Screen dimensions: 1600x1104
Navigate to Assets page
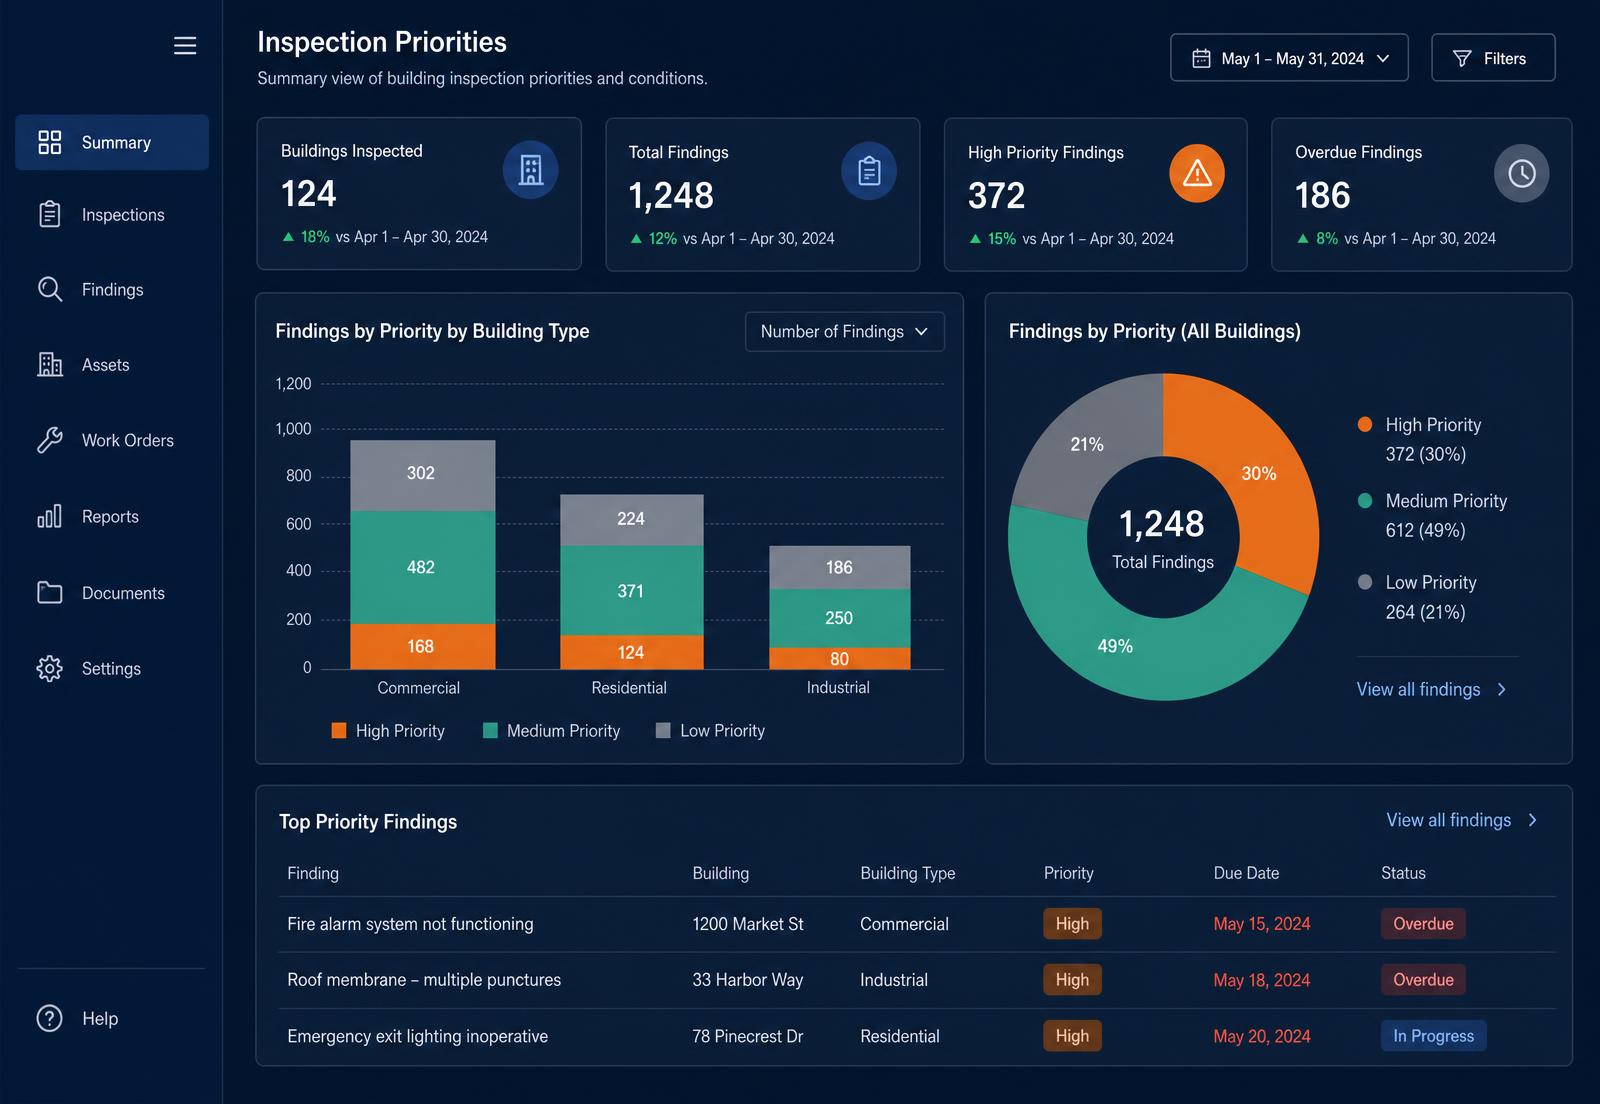tap(112, 364)
